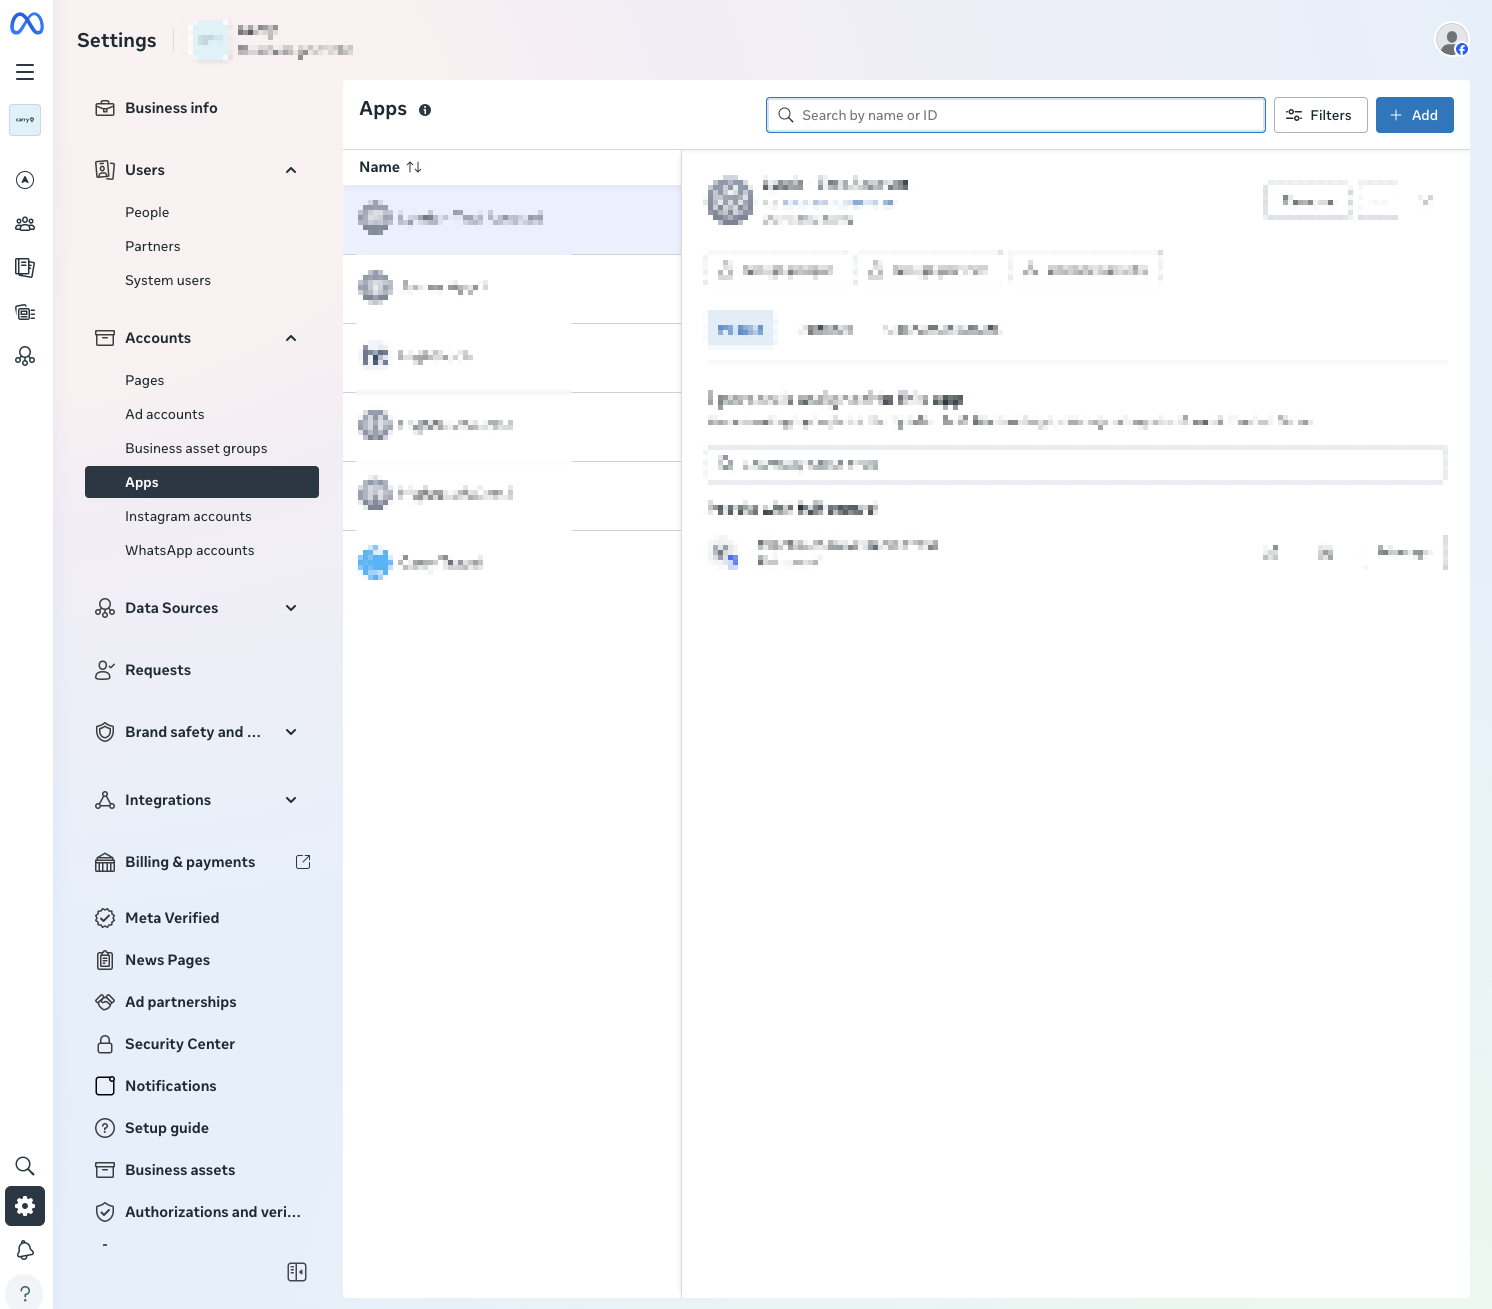Expand the Data Sources section
This screenshot has height=1309, width=1492.
click(291, 607)
